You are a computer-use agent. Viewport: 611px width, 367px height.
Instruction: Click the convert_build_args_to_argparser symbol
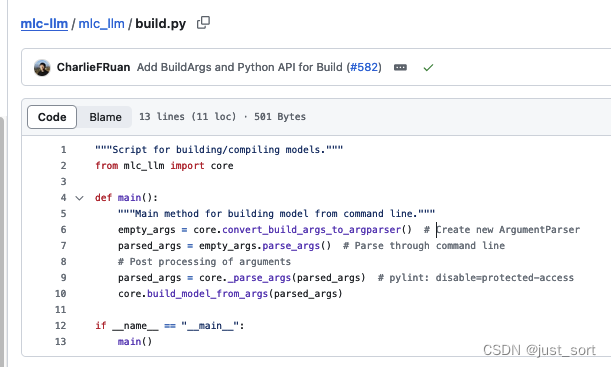click(311, 230)
